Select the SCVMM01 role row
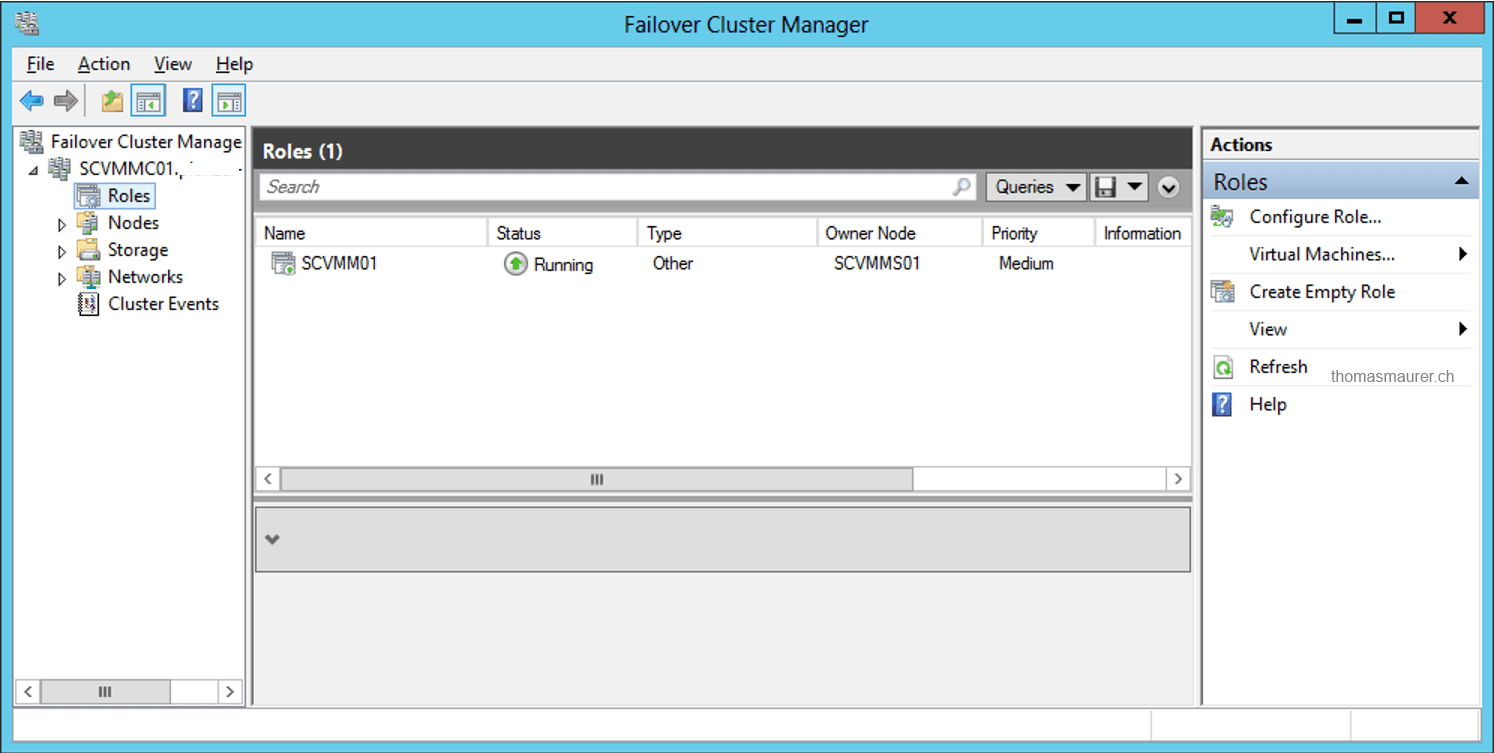The height and width of the screenshot is (753, 1494). pyautogui.click(x=723, y=264)
